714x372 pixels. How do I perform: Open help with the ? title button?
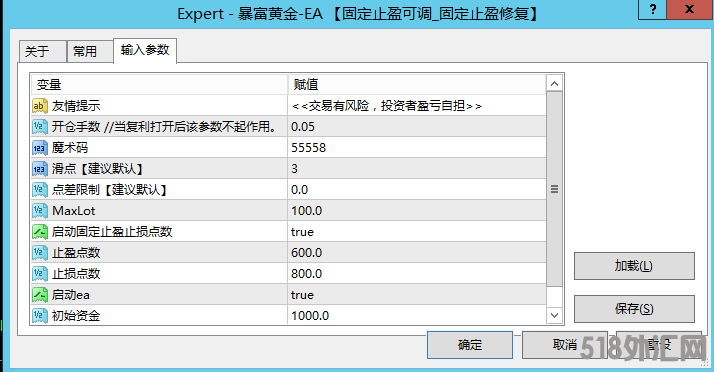(653, 9)
